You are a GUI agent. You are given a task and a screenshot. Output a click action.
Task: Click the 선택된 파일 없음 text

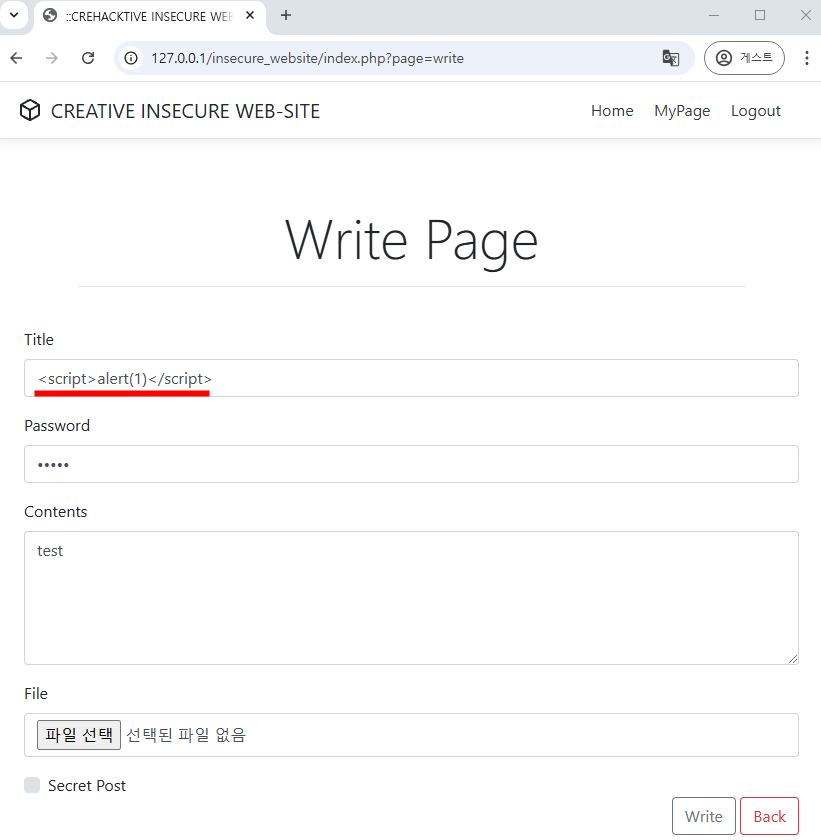[185, 735]
